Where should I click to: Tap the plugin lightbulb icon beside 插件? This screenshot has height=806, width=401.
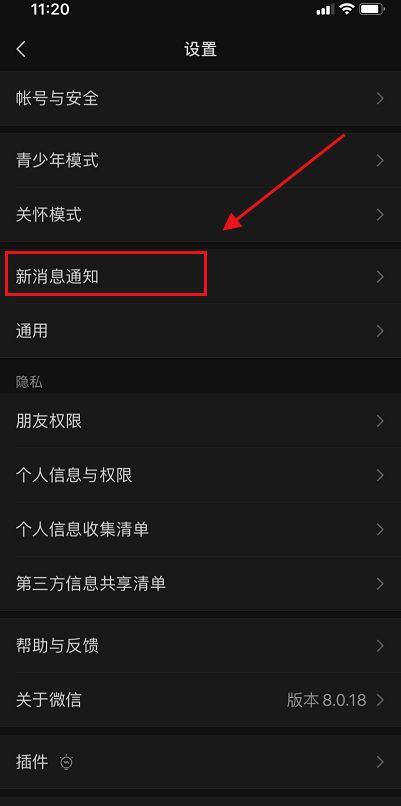(x=67, y=762)
